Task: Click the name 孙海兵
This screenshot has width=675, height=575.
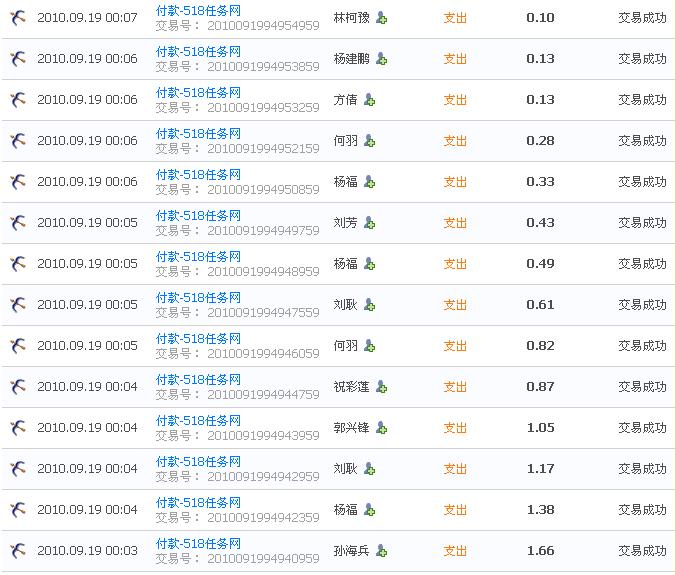Action: [352, 551]
